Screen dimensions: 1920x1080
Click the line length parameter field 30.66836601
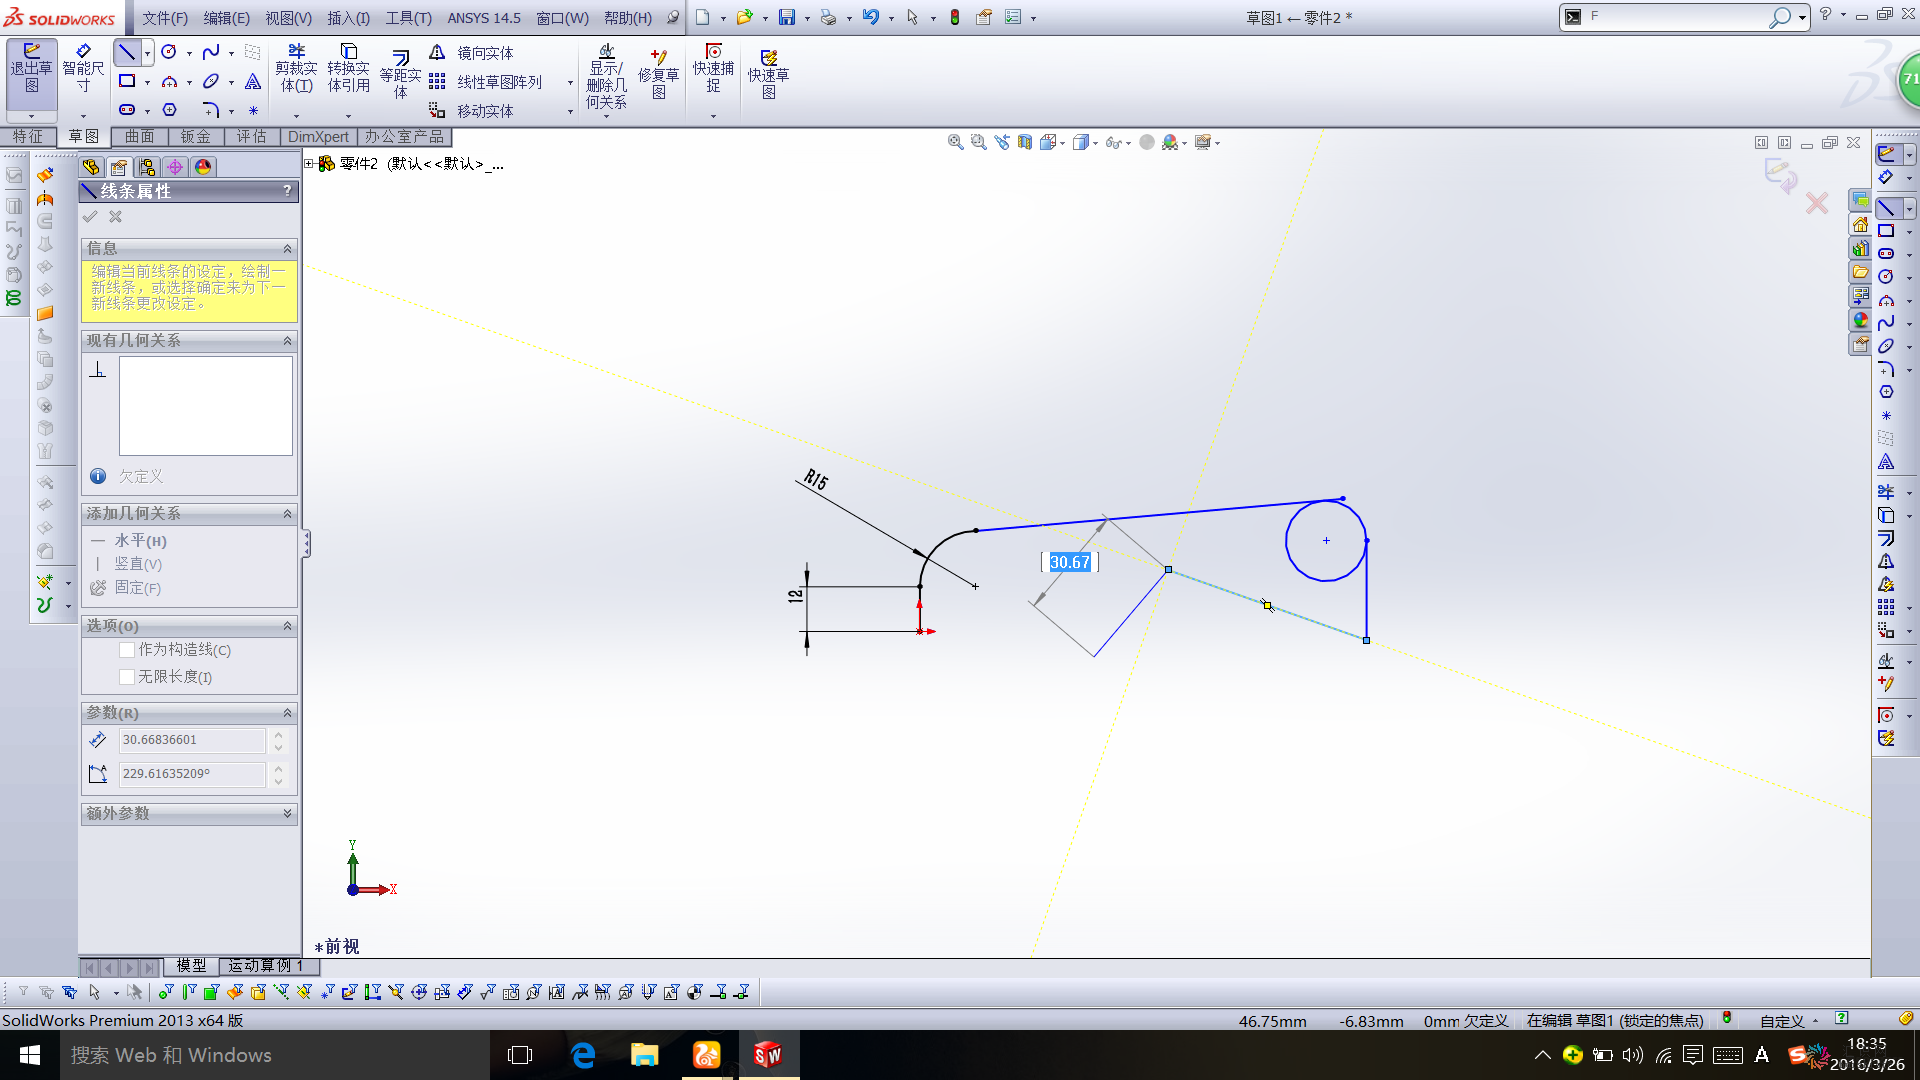[192, 740]
